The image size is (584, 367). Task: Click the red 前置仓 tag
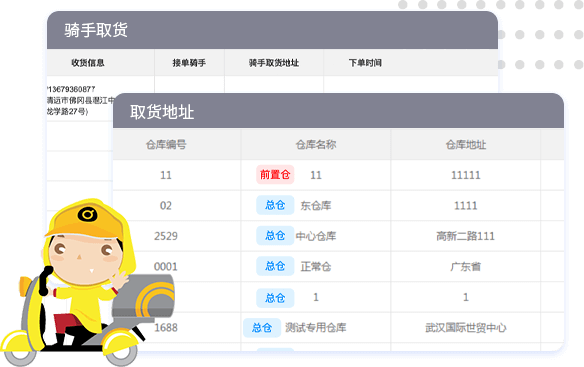click(x=275, y=174)
